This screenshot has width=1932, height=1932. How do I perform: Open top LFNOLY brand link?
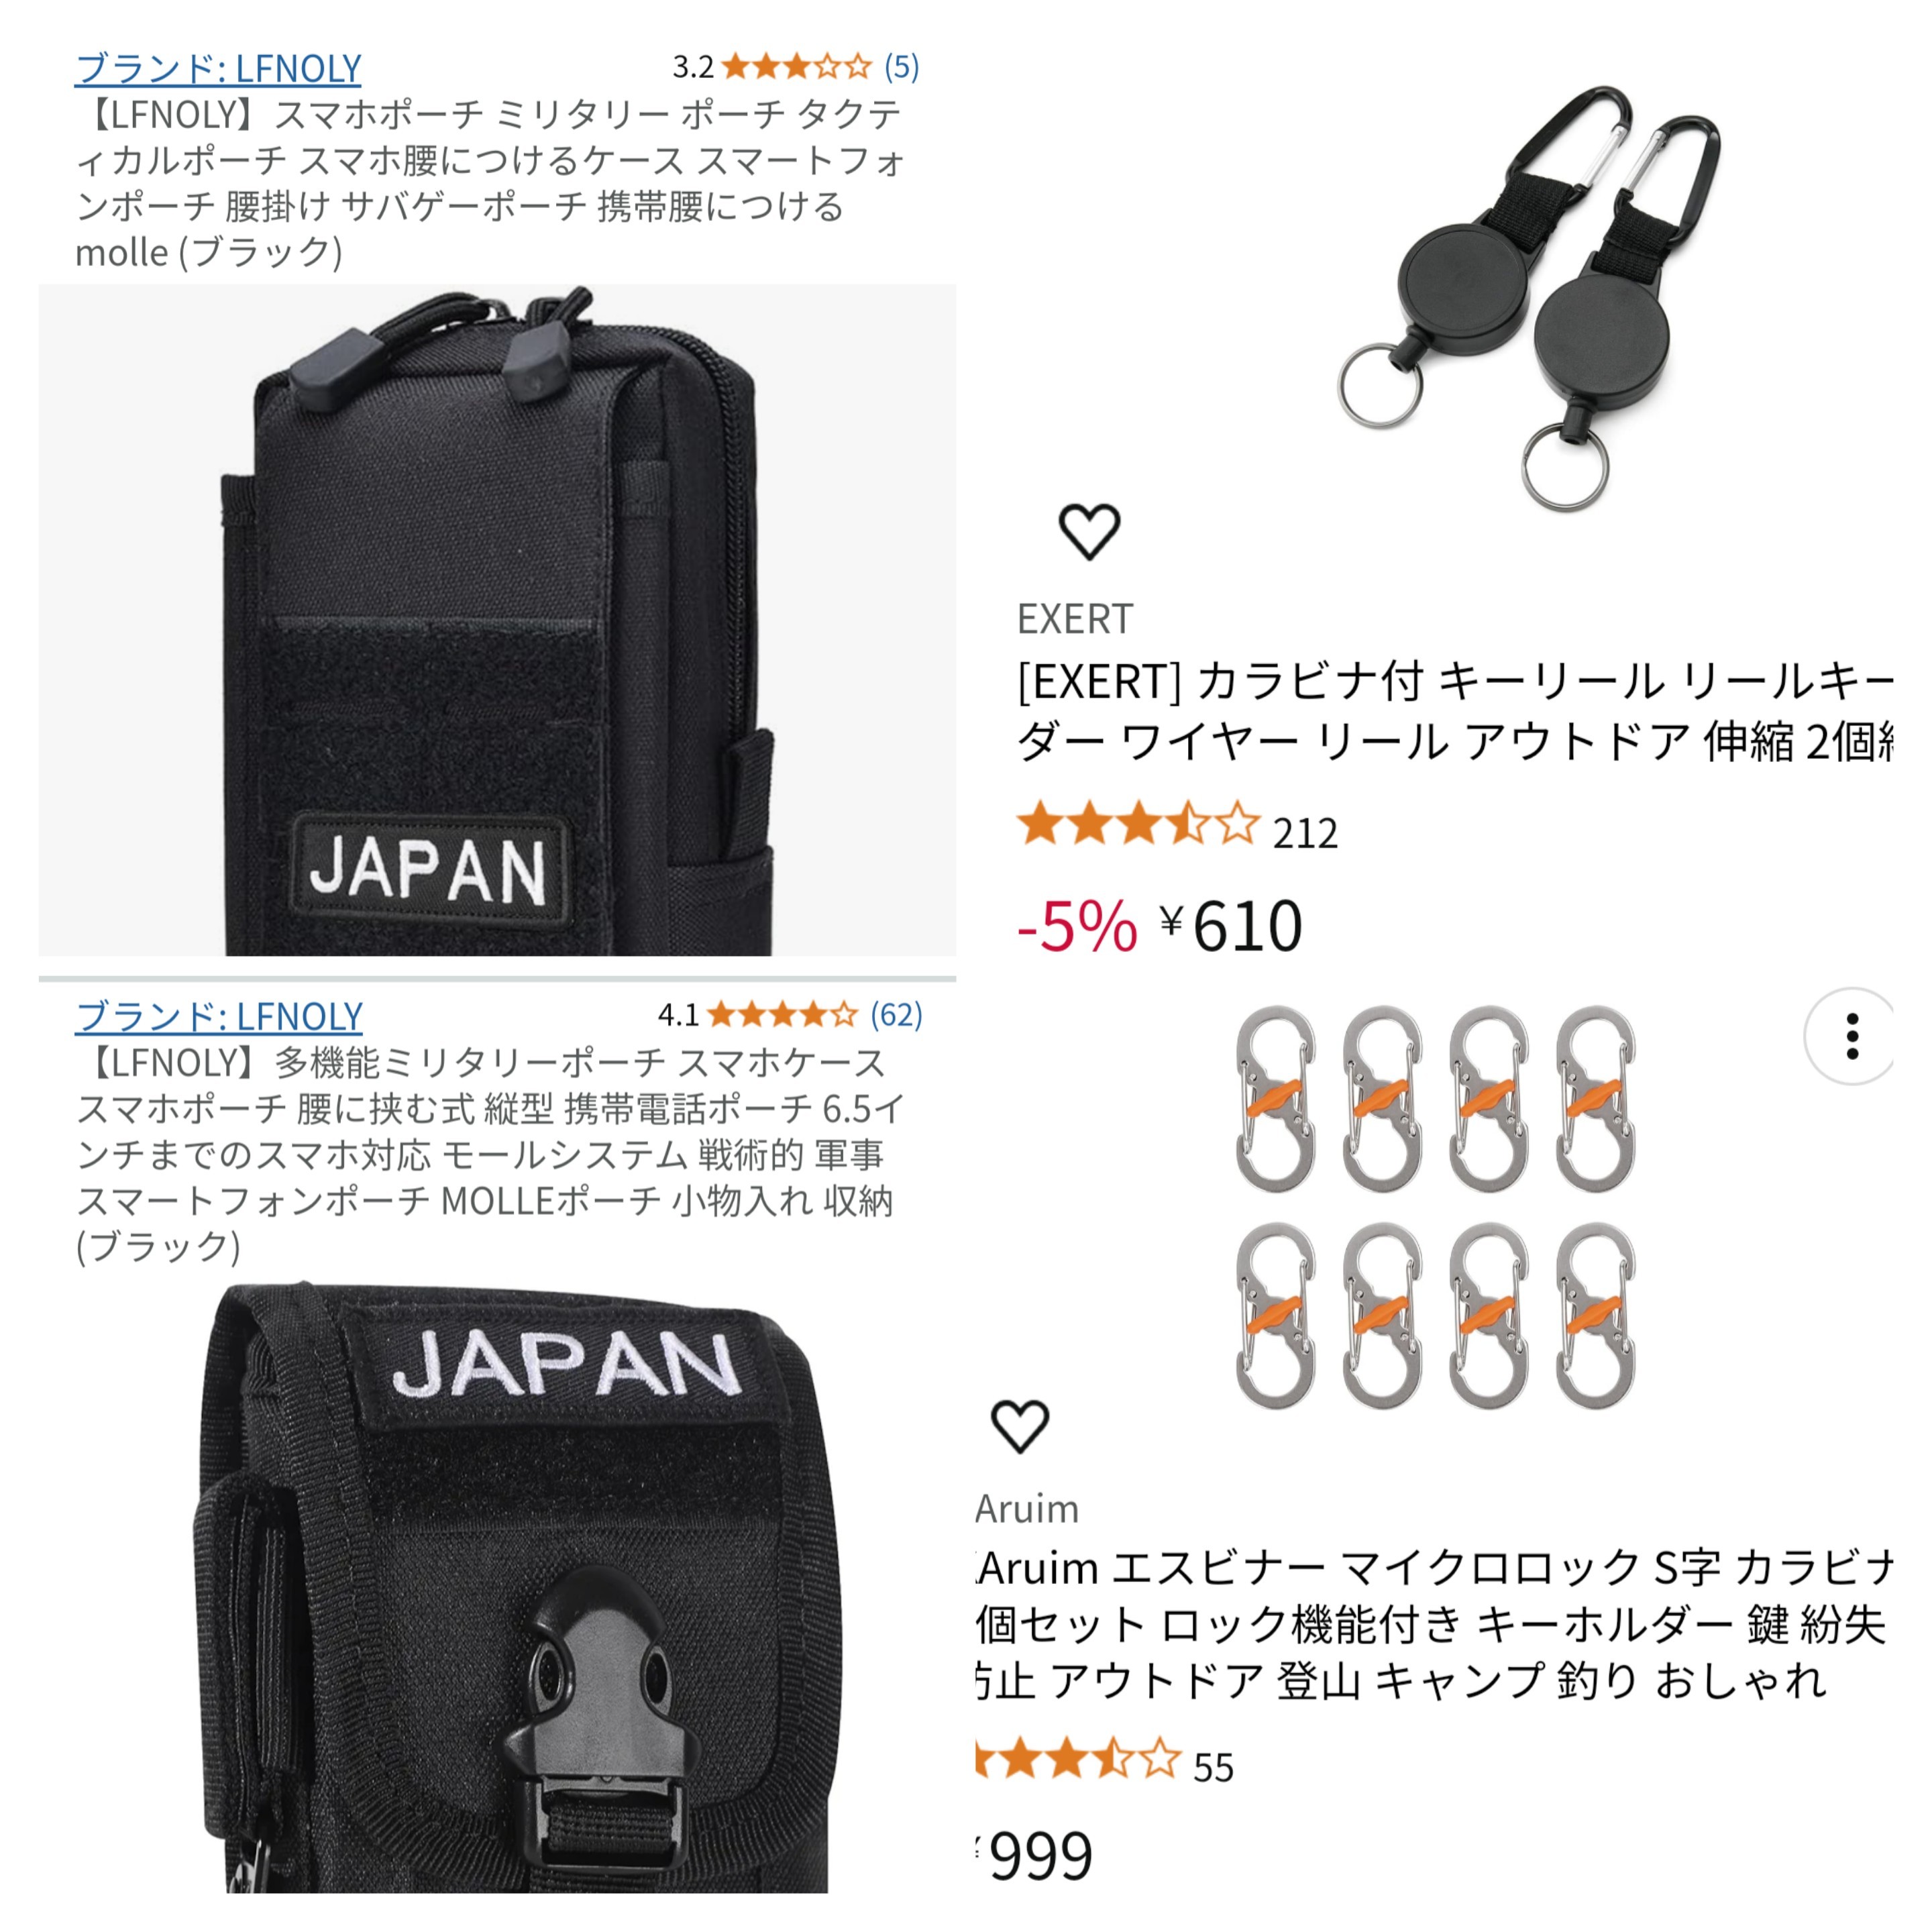(218, 68)
